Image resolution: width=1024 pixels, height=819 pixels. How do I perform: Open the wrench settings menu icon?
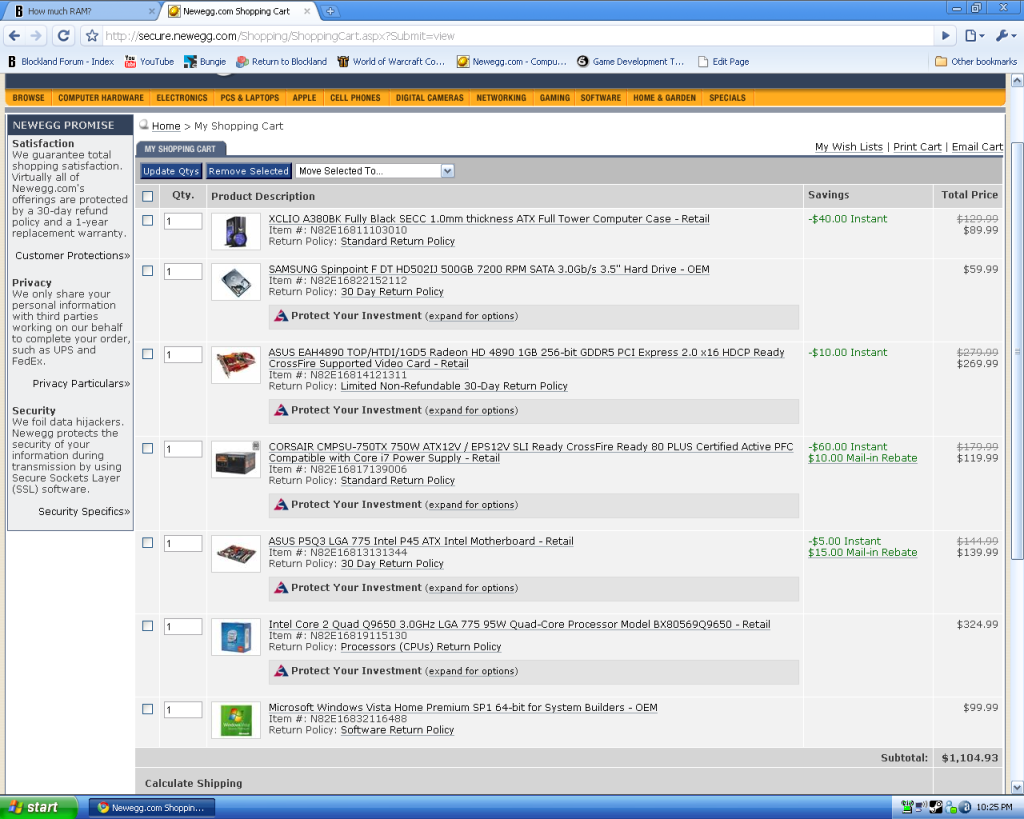(1003, 36)
